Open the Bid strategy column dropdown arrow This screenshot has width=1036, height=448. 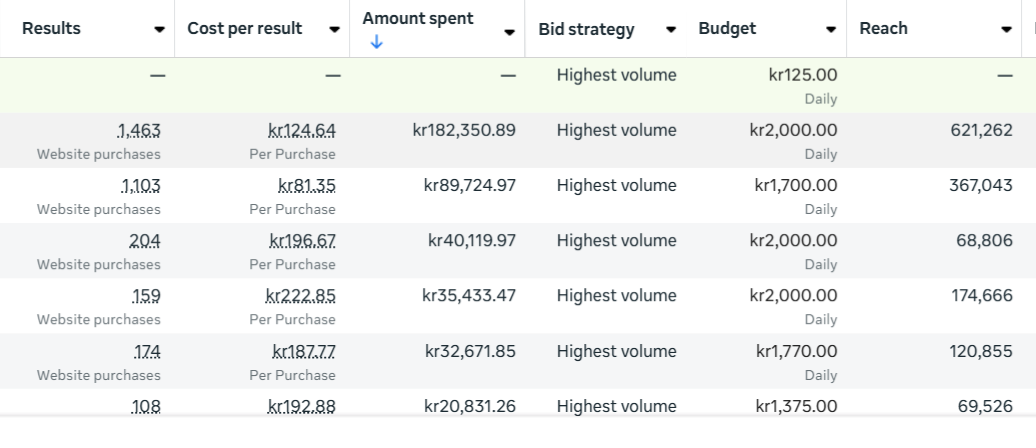point(670,30)
